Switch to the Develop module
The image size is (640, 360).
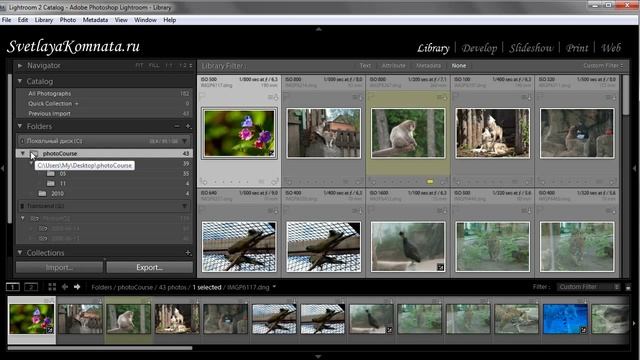click(x=479, y=48)
